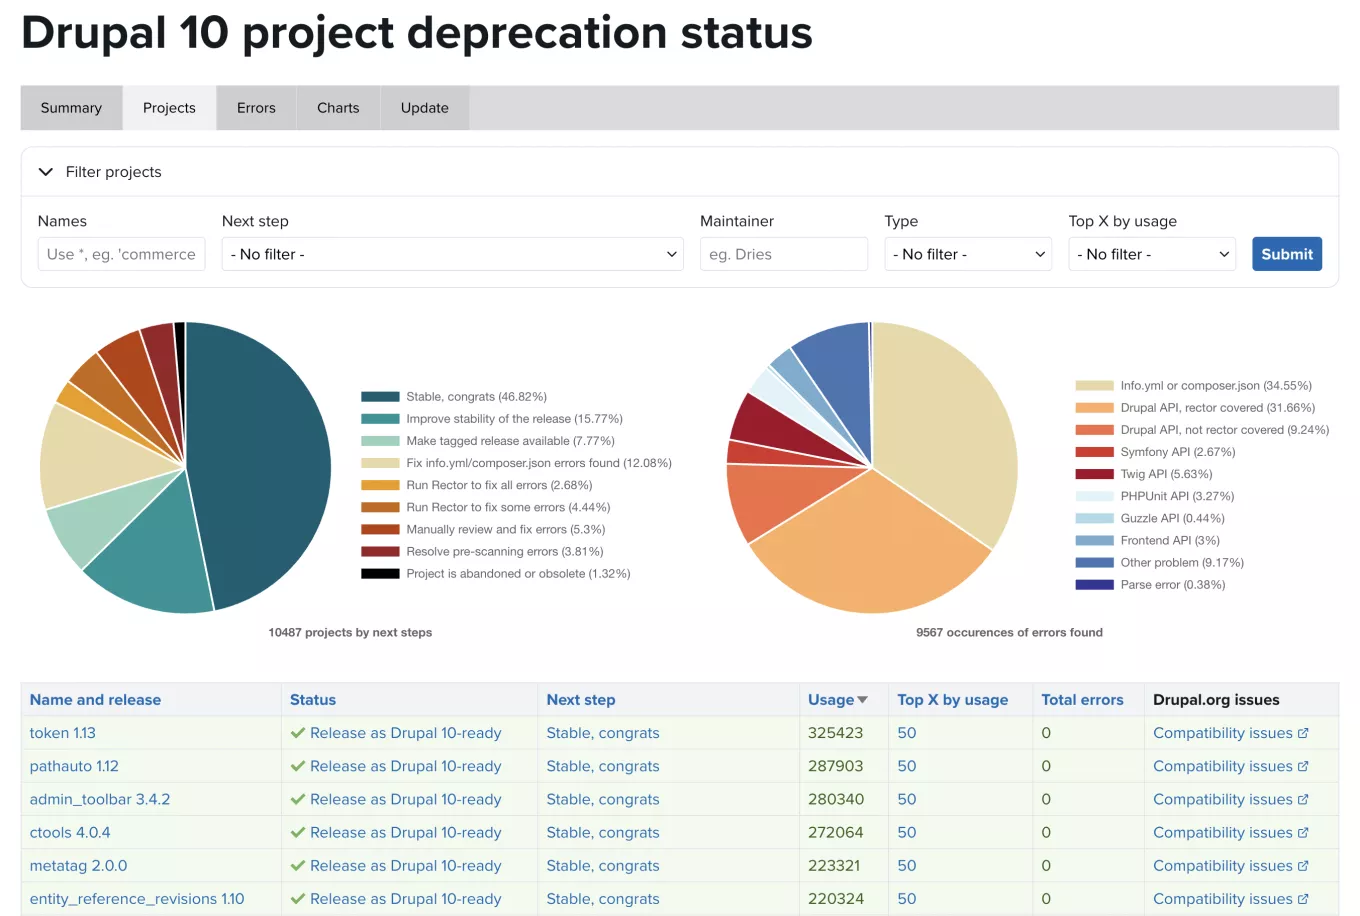Screen dimensions: 1360x916
Task: Click external link icon in ctools row
Action: tap(1303, 832)
